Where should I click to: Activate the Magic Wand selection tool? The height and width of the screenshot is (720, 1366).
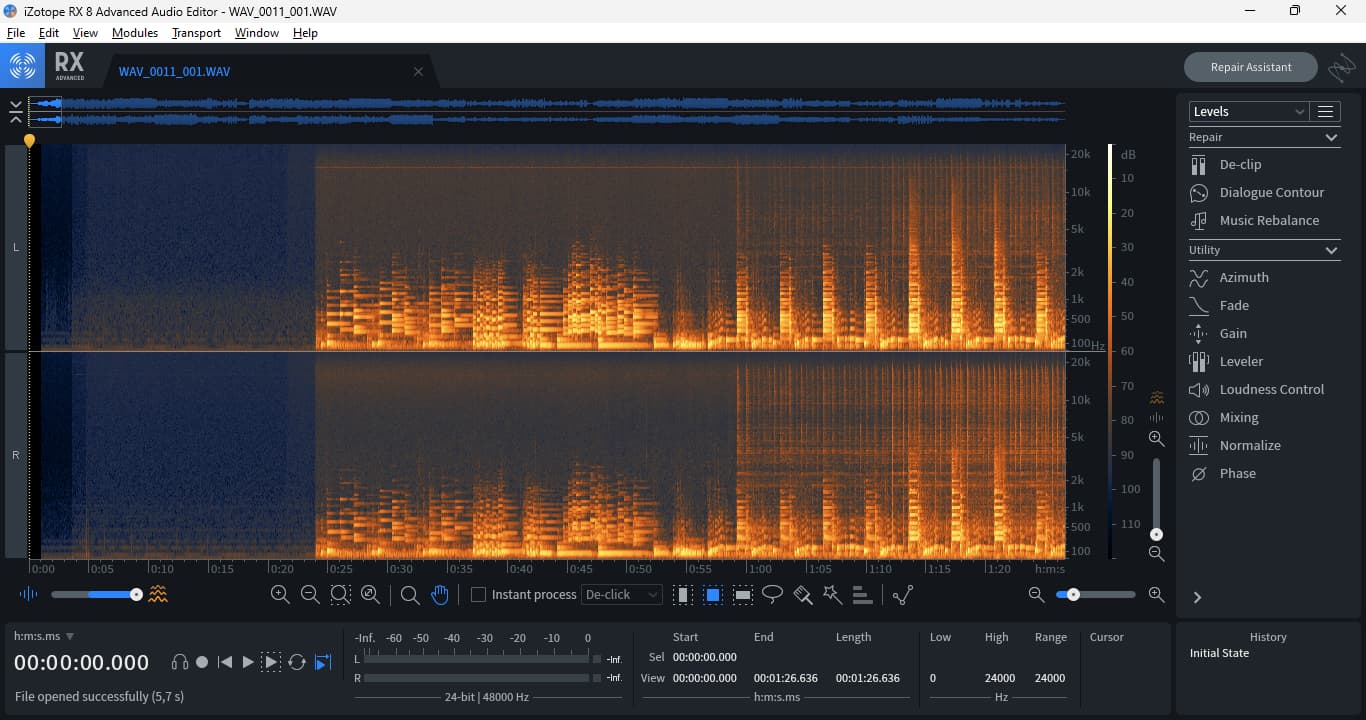click(x=832, y=595)
